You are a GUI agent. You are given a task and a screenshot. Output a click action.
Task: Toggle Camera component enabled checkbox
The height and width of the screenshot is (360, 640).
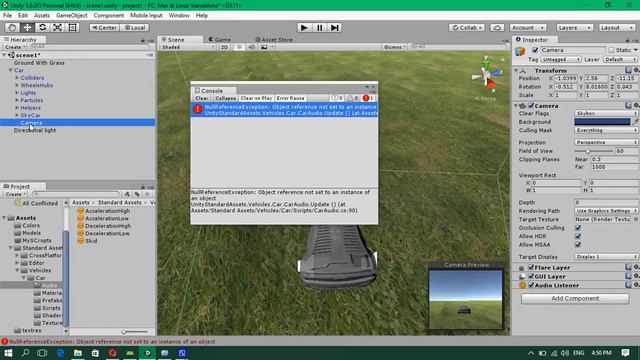[x=531, y=105]
